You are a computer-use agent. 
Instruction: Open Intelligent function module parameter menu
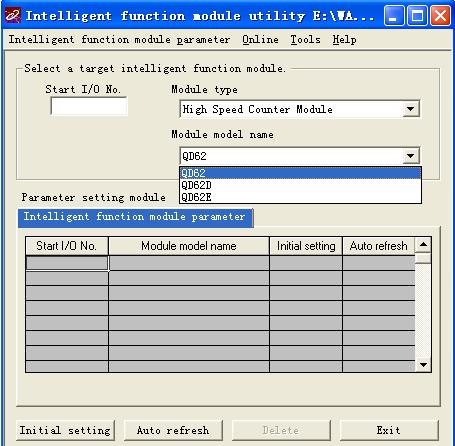pyautogui.click(x=119, y=40)
